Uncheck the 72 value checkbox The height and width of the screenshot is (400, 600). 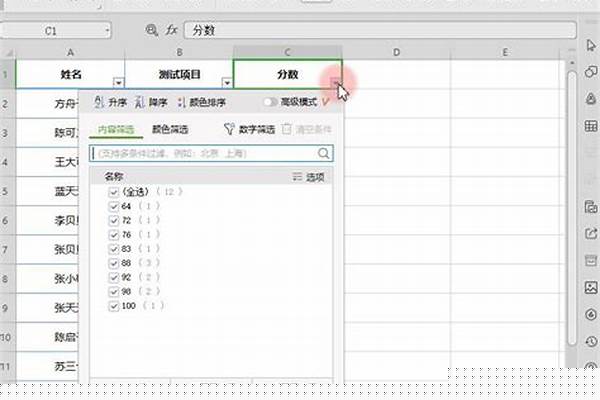[x=114, y=220]
